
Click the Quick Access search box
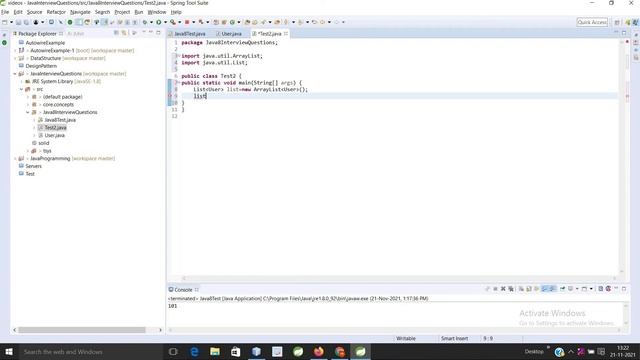tap(592, 22)
